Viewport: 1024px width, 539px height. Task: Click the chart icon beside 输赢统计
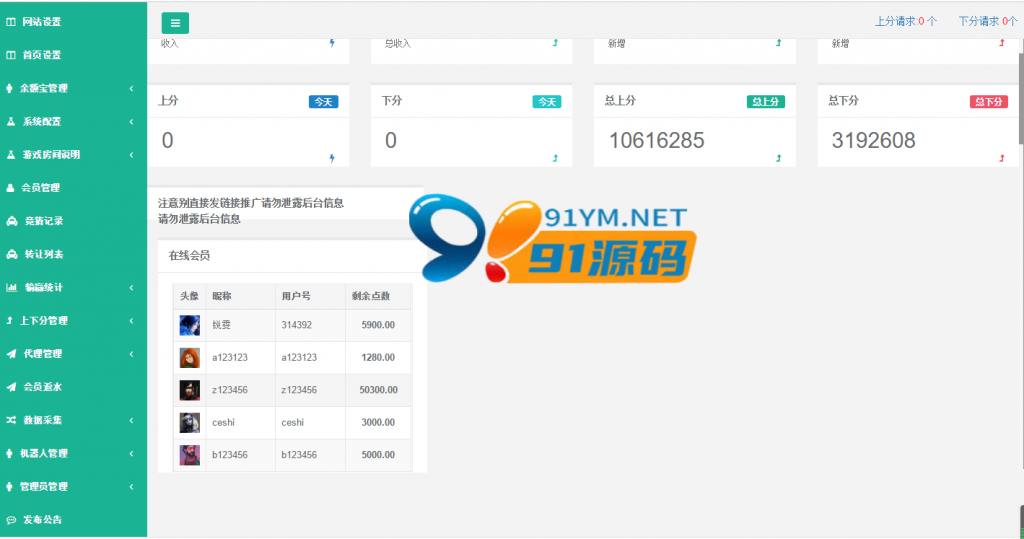point(11,287)
